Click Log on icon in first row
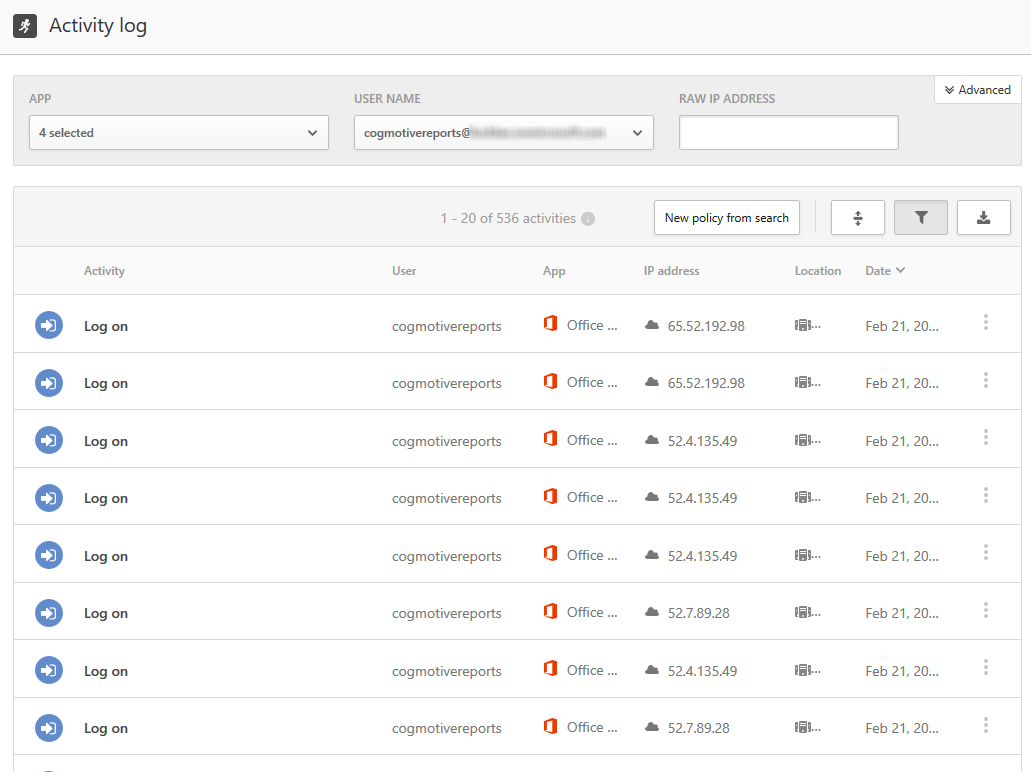The height and width of the screenshot is (772, 1031). point(49,326)
